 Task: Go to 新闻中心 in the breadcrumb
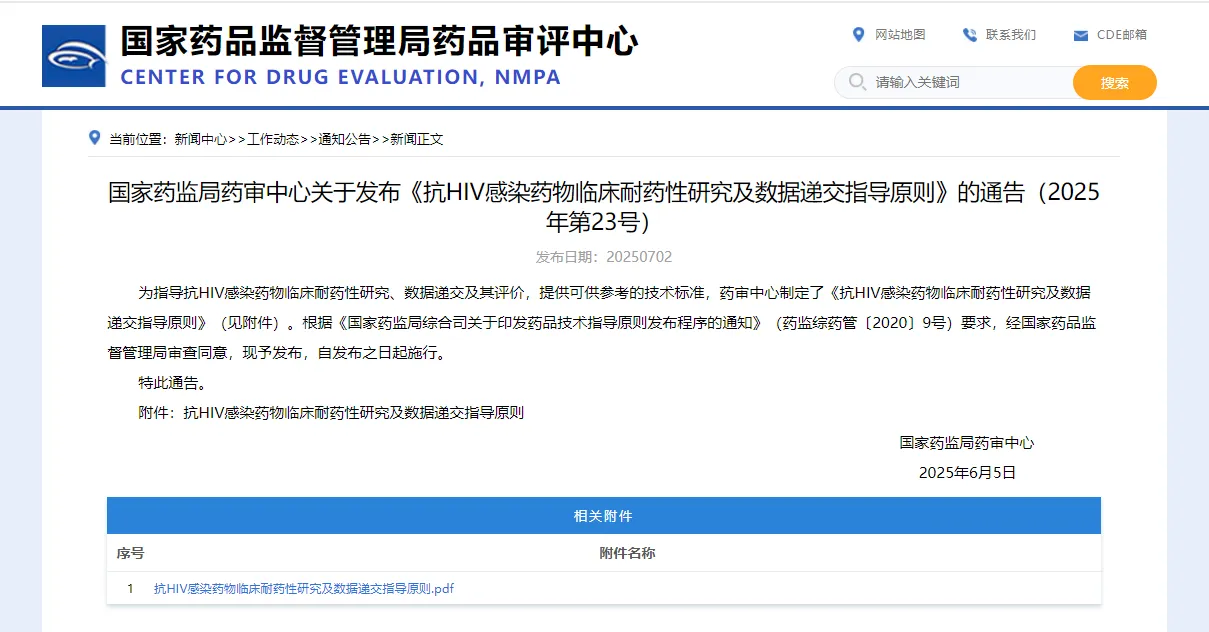coord(200,139)
